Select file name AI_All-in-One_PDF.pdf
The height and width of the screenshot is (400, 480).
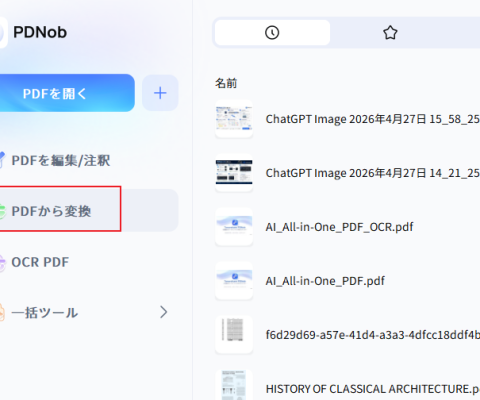tap(325, 281)
